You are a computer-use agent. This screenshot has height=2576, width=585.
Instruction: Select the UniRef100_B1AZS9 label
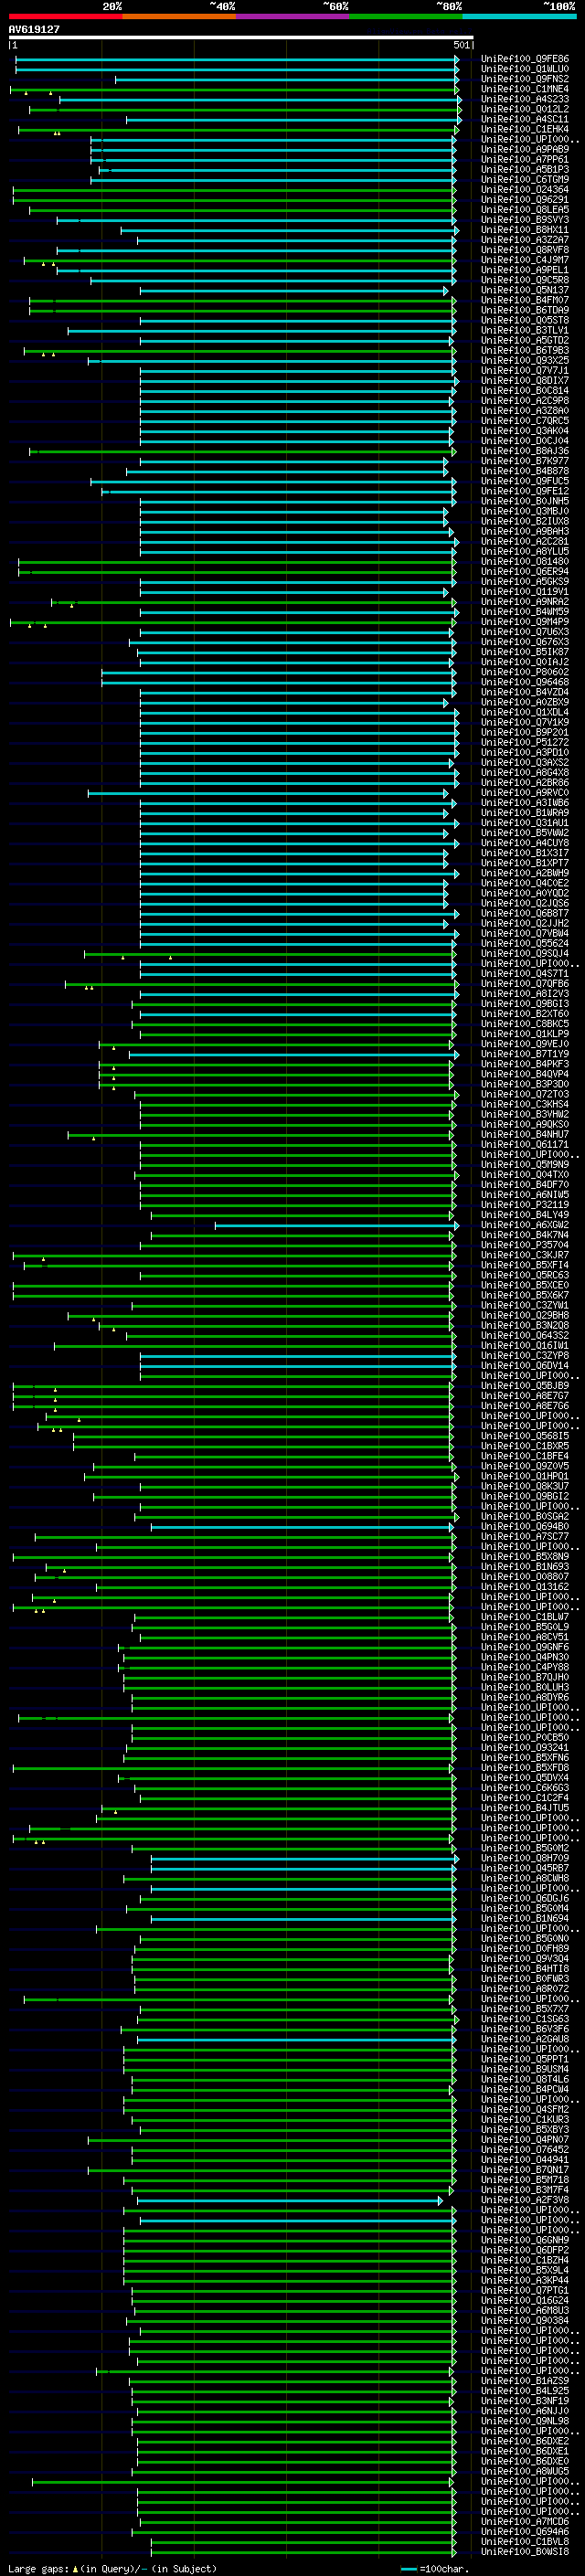(525, 2381)
